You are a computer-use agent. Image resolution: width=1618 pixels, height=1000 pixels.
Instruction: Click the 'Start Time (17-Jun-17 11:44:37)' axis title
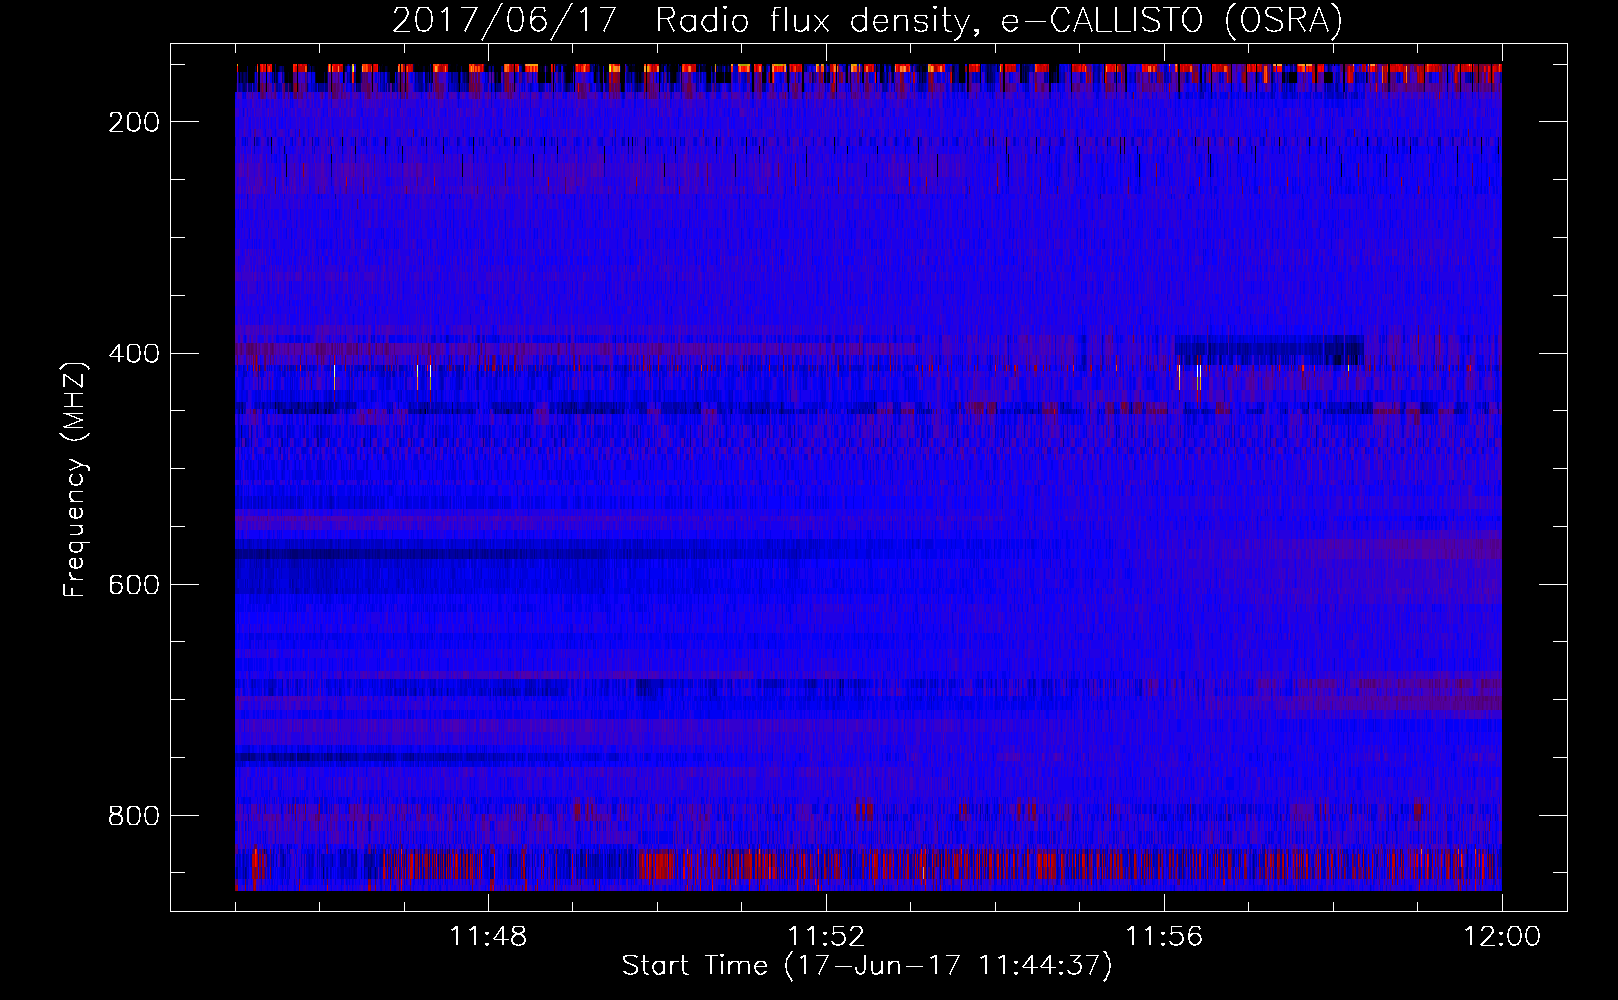[867, 966]
